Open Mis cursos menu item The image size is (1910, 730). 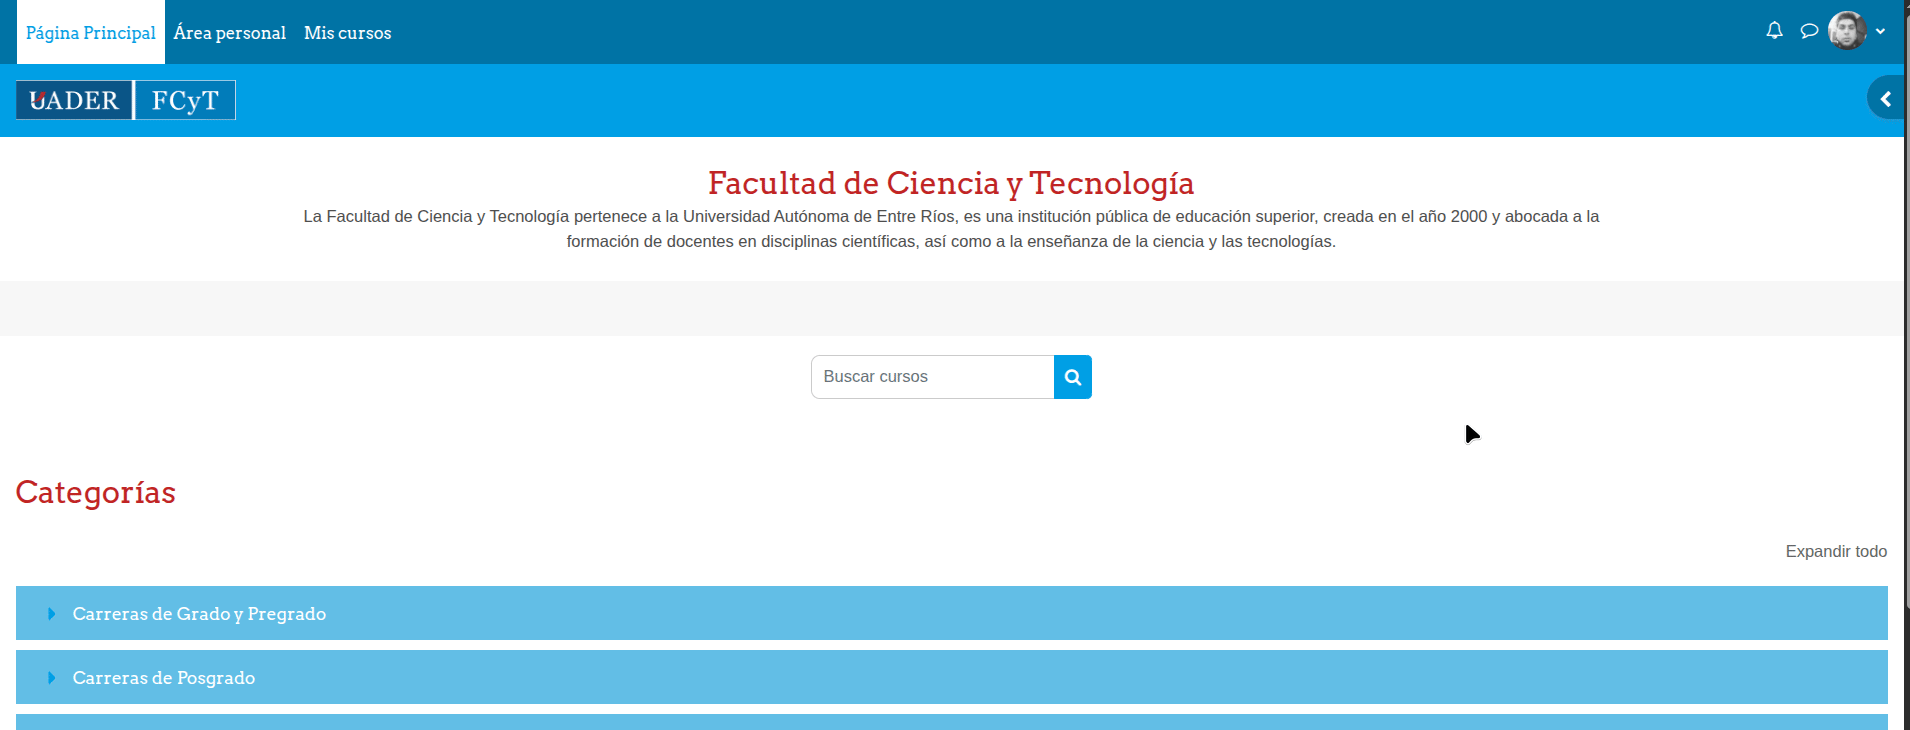348,32
